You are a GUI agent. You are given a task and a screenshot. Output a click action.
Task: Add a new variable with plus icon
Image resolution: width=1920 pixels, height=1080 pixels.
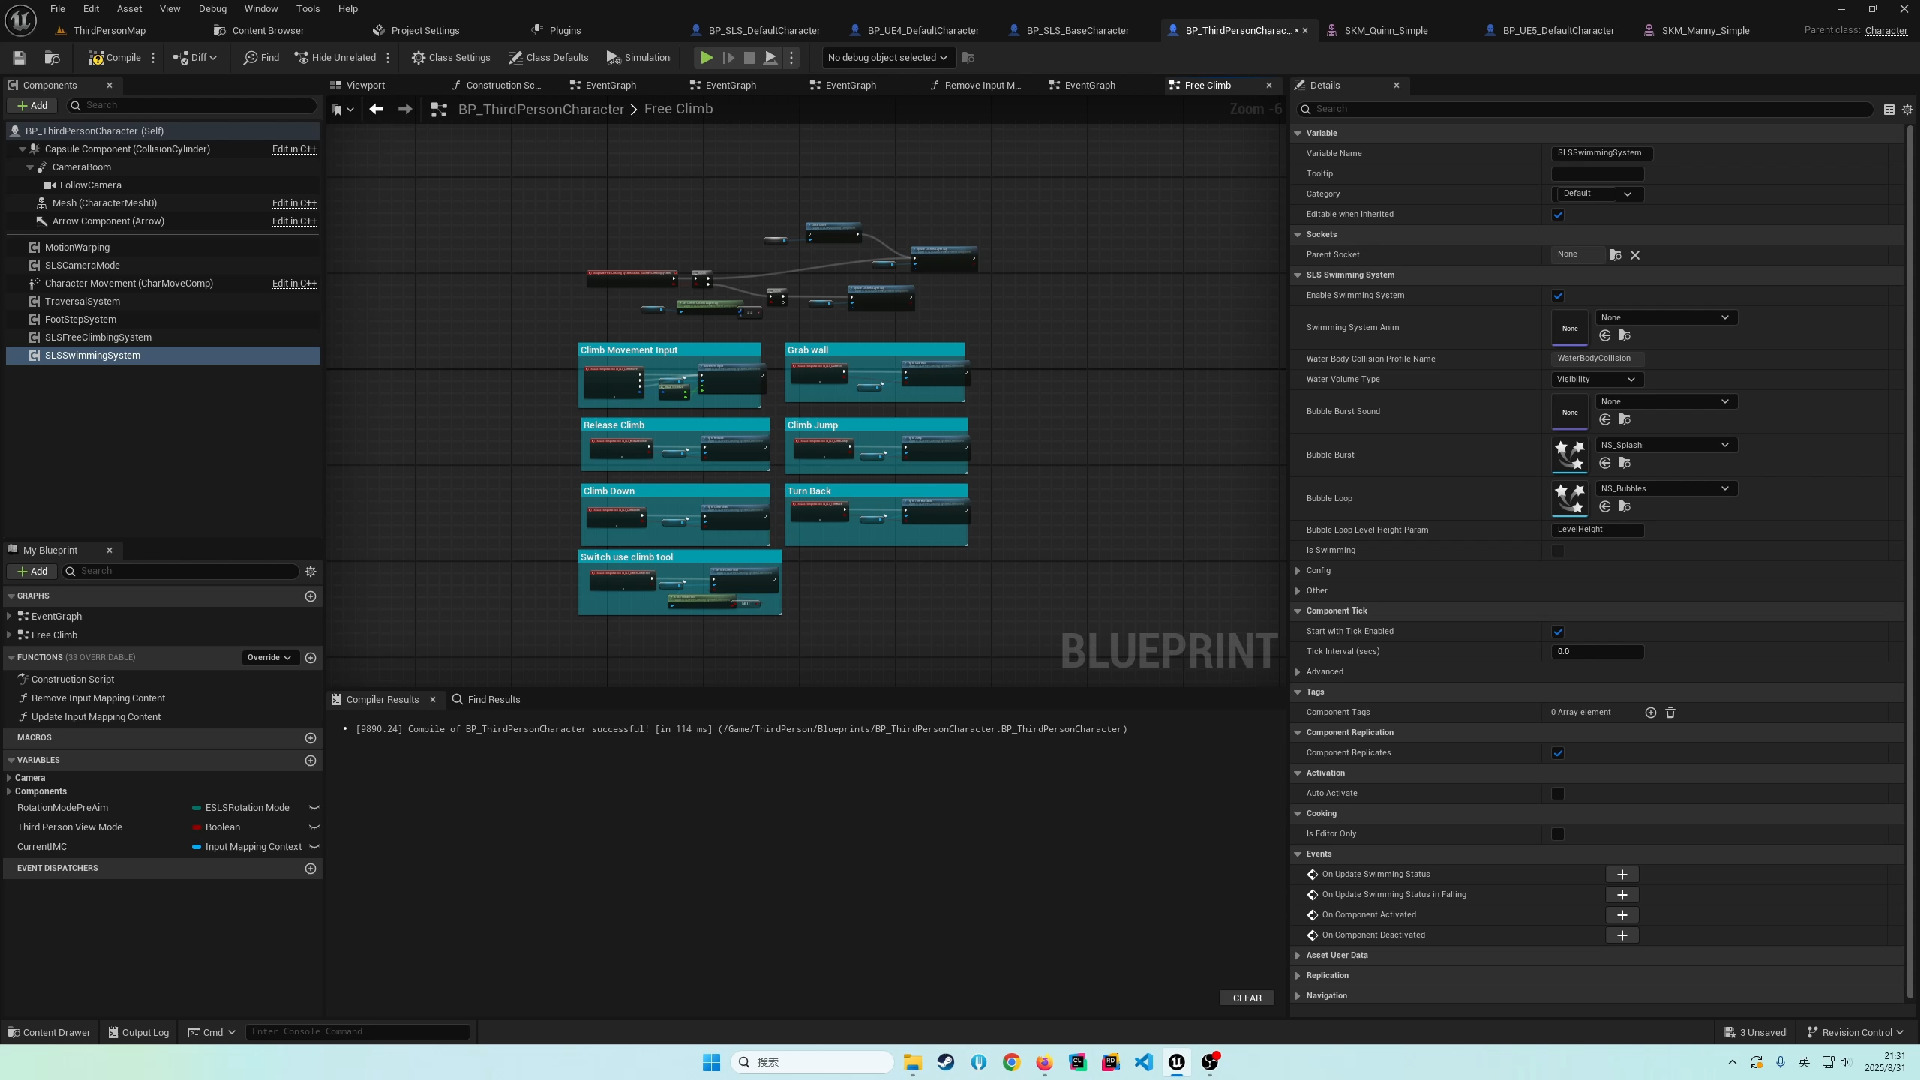(310, 761)
